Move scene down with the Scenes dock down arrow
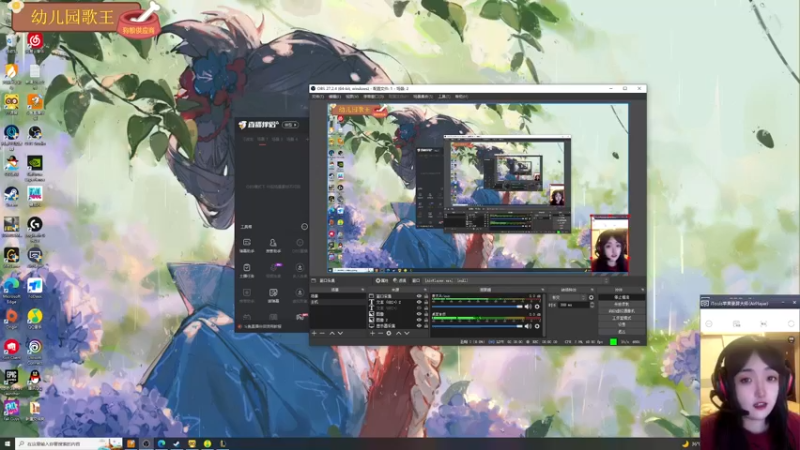The width and height of the screenshot is (800, 450). pos(340,333)
